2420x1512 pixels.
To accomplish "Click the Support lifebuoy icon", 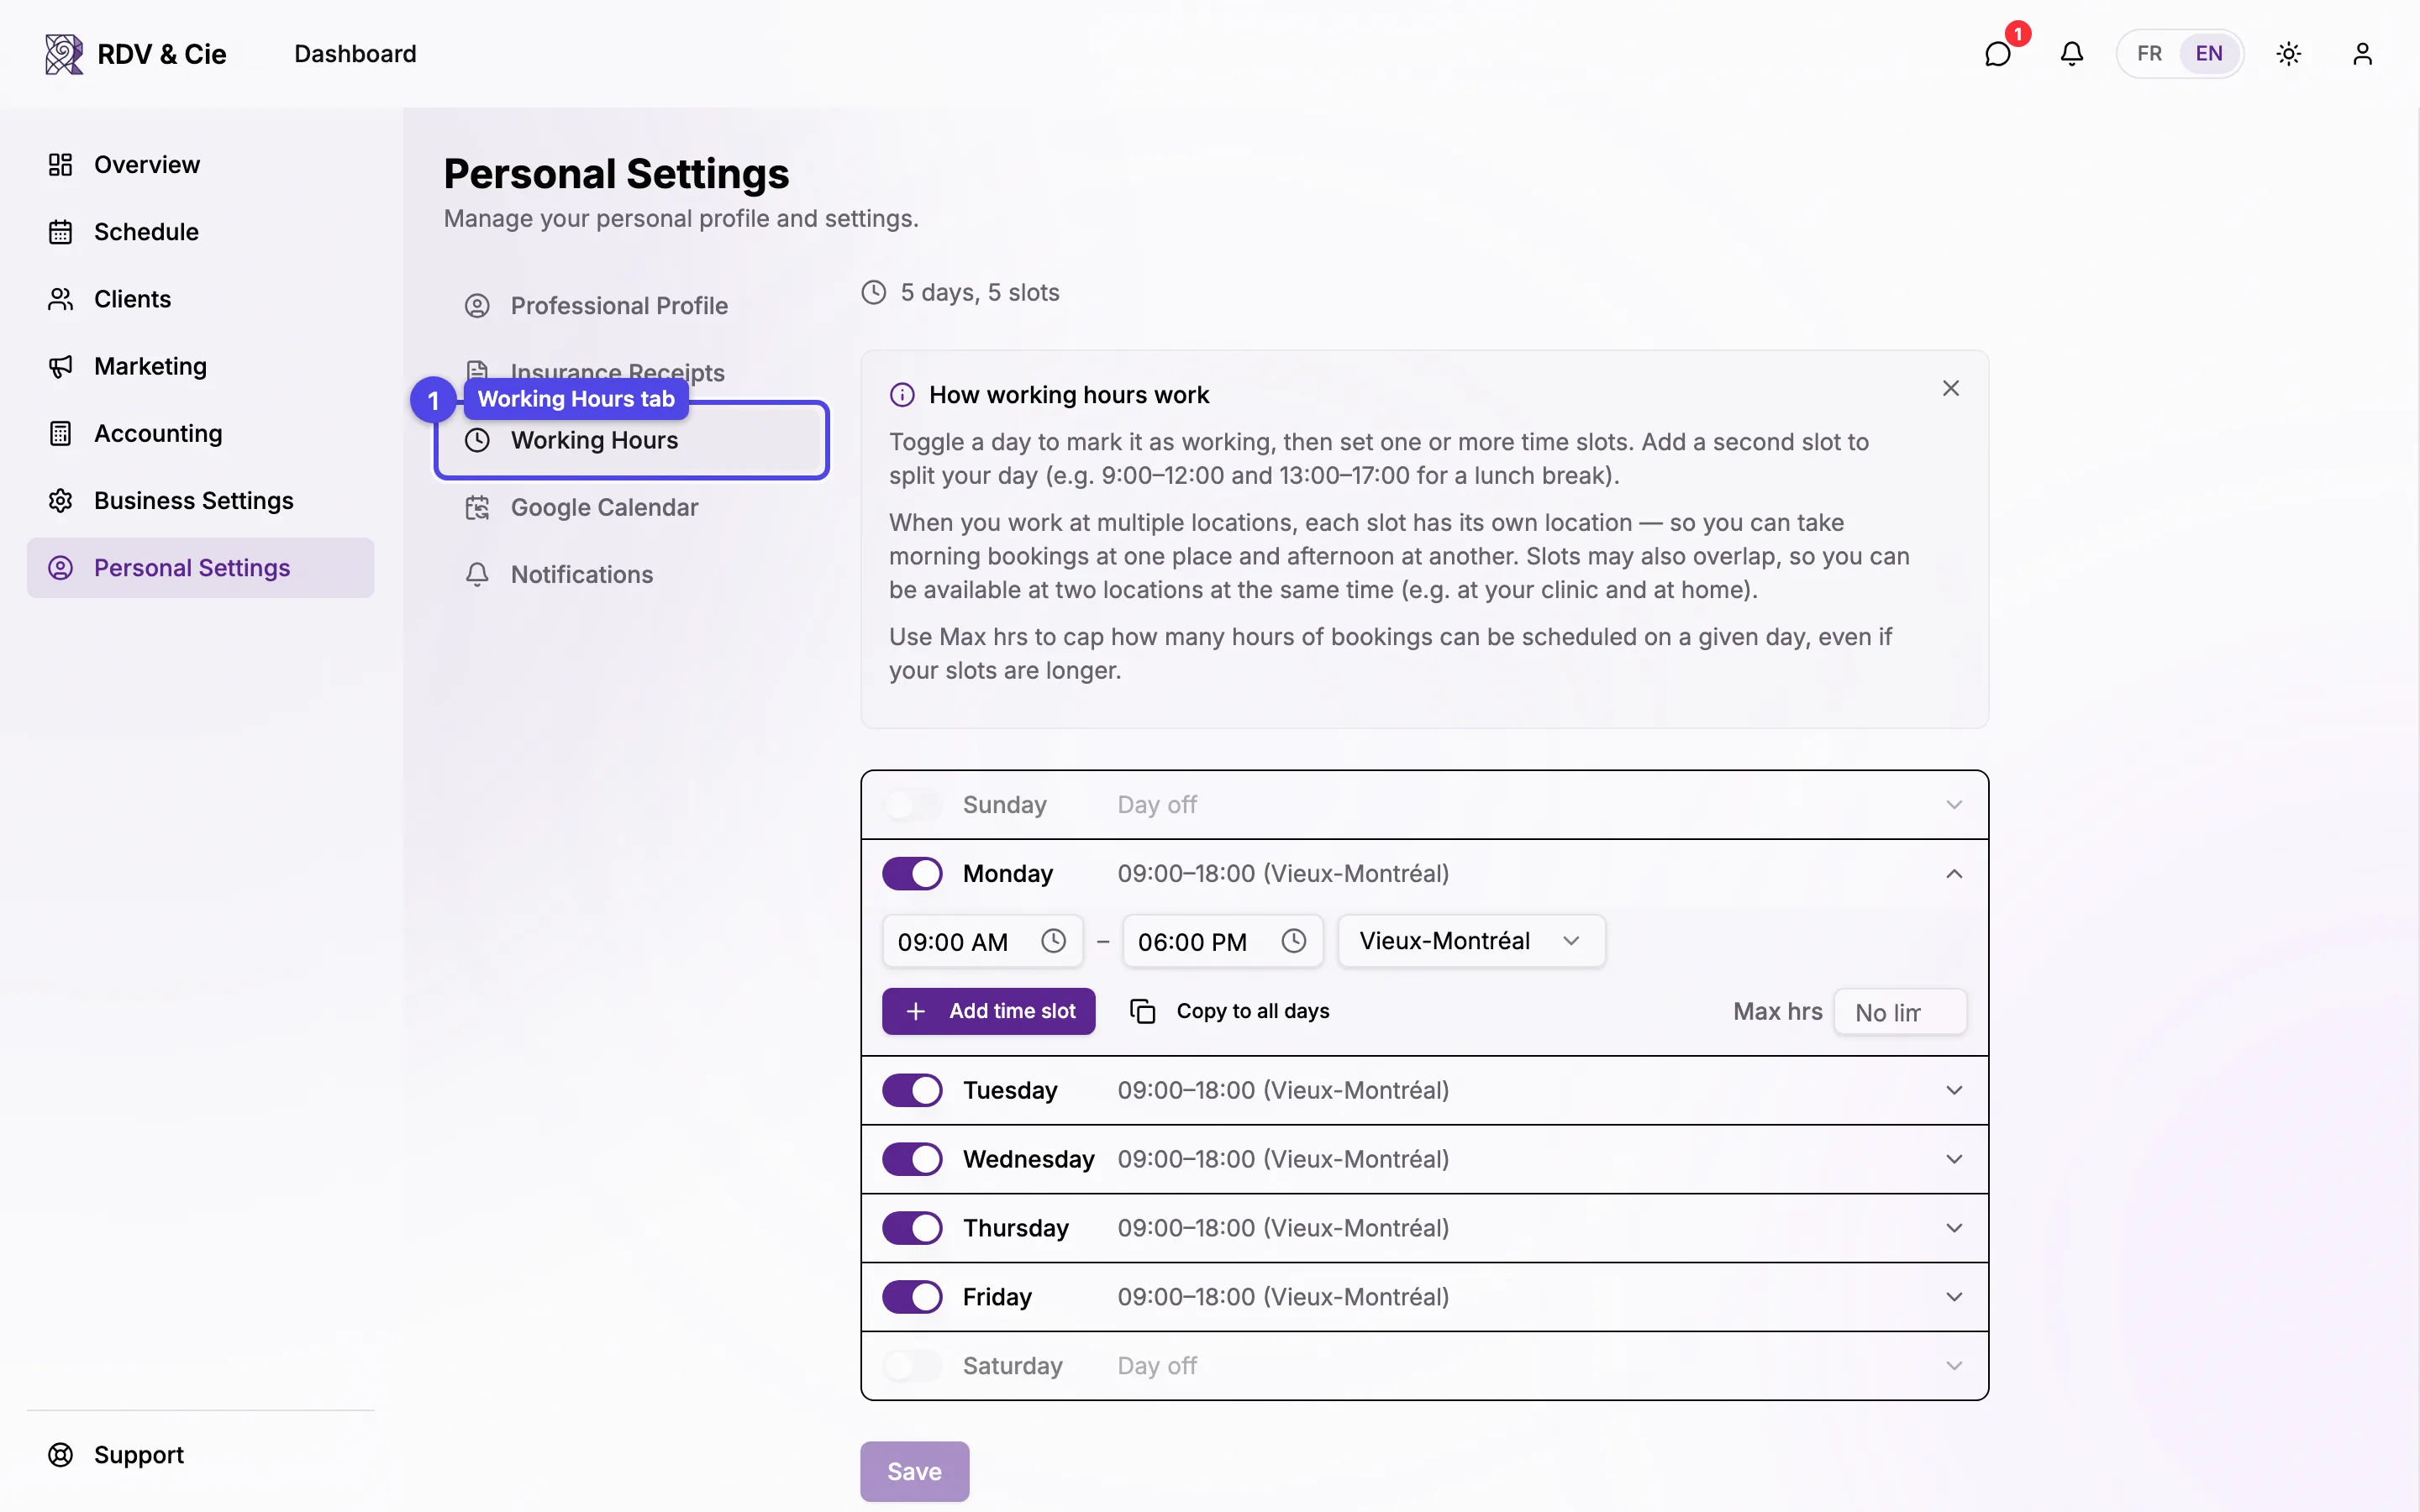I will 61,1455.
